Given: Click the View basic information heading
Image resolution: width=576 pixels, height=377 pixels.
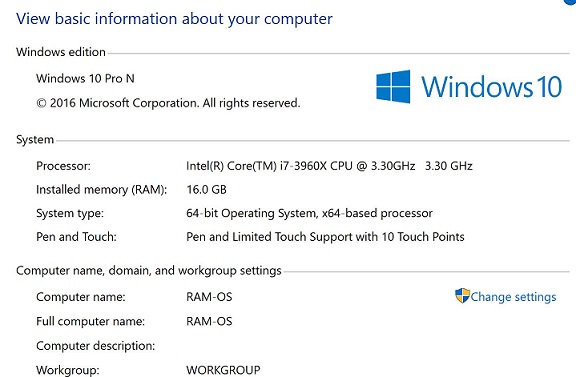Looking at the screenshot, I should (174, 19).
